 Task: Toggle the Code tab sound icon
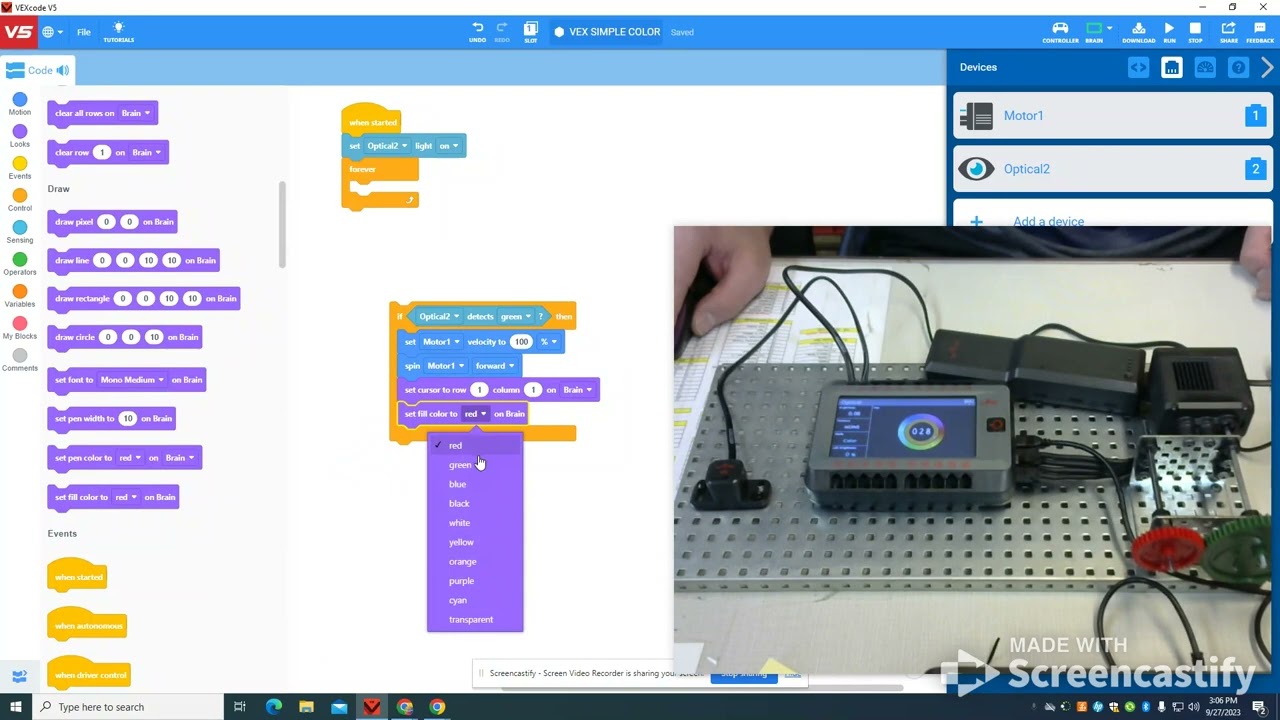tap(63, 70)
